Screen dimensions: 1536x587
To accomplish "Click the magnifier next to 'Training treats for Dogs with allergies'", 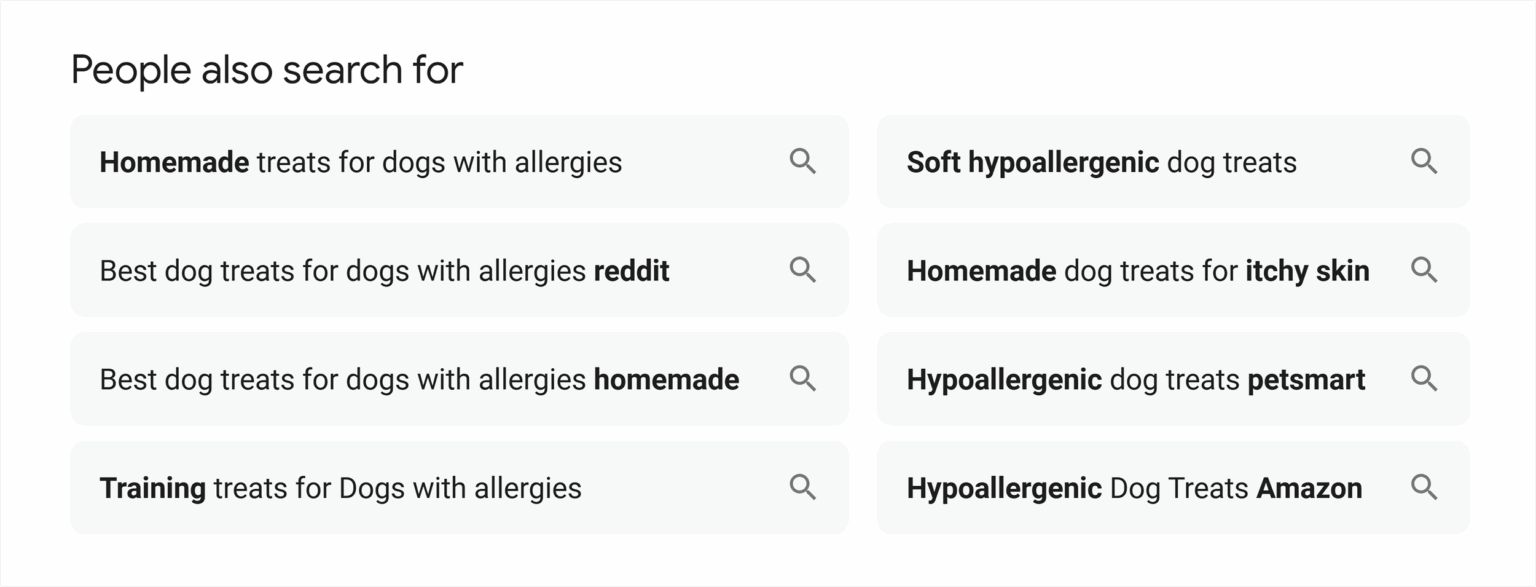I will [x=803, y=488].
